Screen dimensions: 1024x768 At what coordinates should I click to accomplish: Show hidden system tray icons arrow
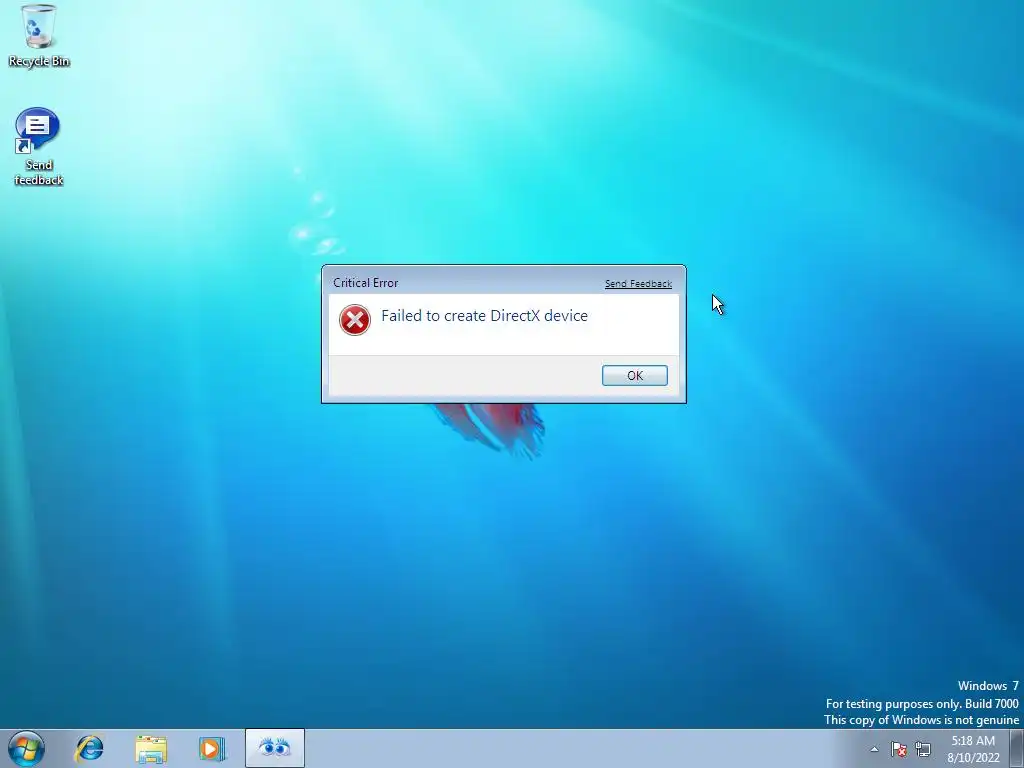point(874,749)
